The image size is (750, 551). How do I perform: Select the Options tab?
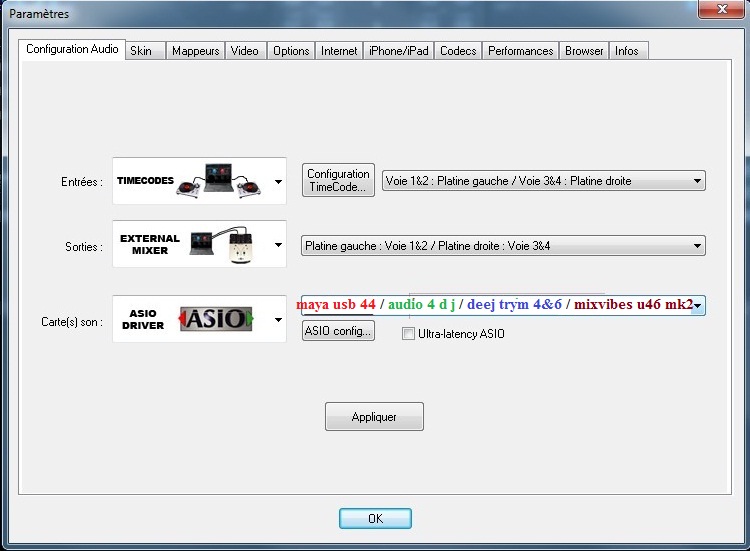[x=291, y=51]
